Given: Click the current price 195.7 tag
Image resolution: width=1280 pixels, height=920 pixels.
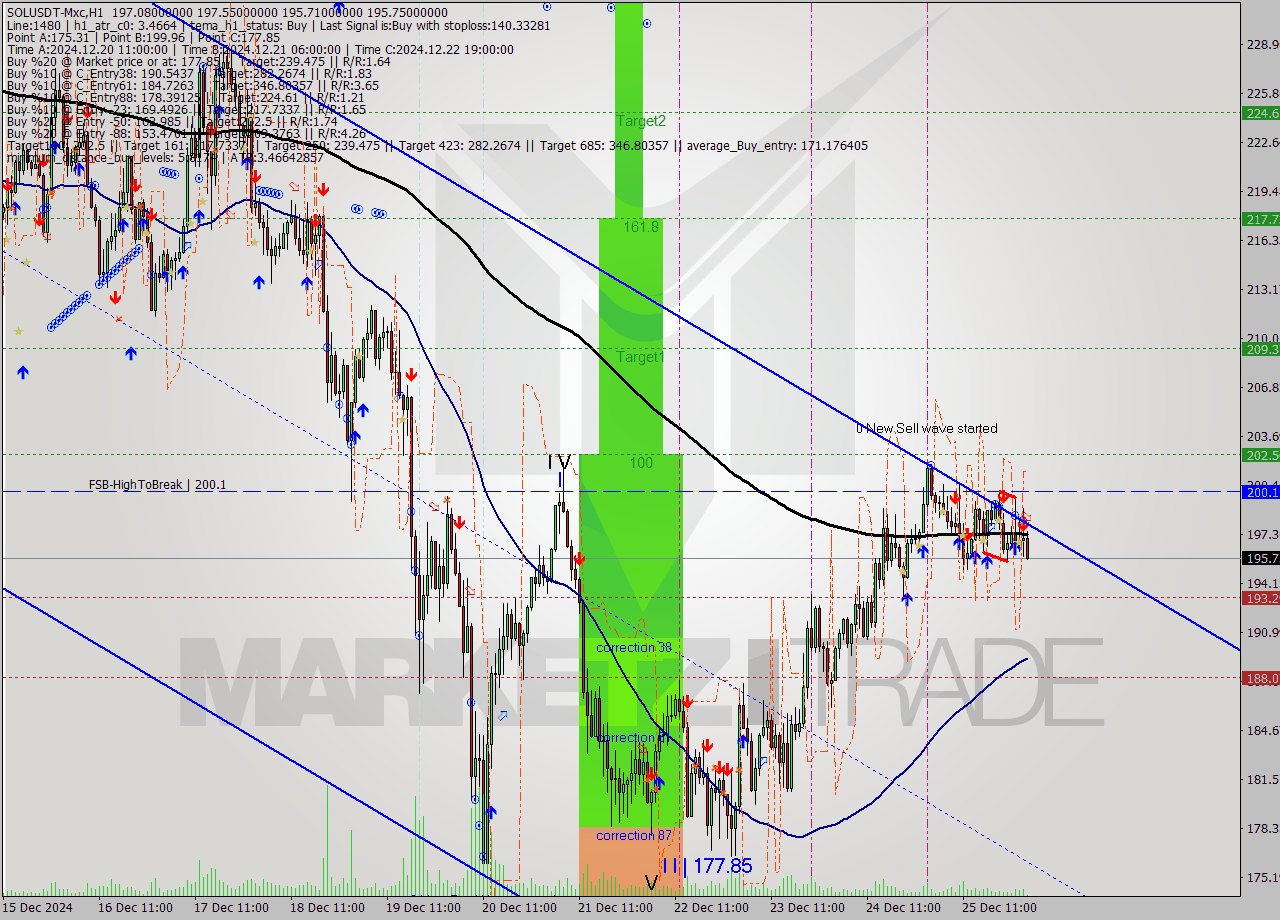Looking at the screenshot, I should 1260,558.
